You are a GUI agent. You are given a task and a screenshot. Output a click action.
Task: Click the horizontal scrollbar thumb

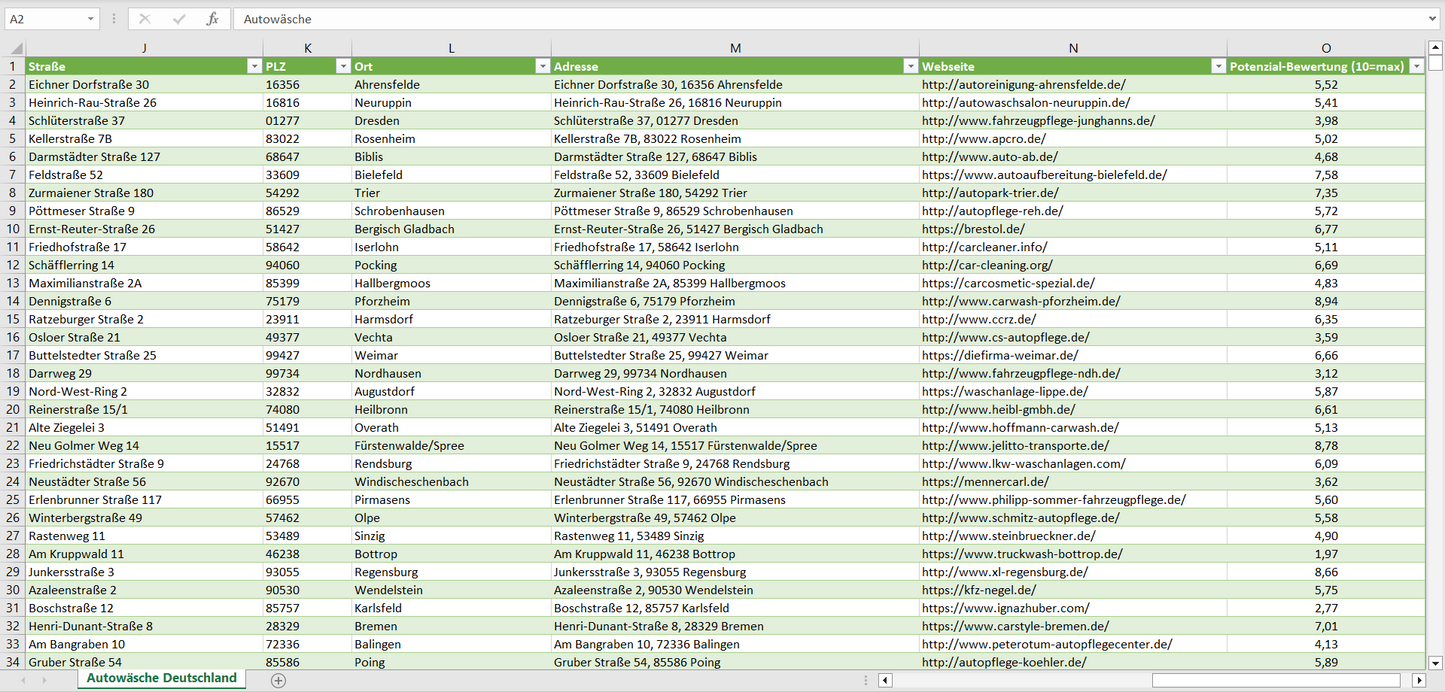(1278, 680)
